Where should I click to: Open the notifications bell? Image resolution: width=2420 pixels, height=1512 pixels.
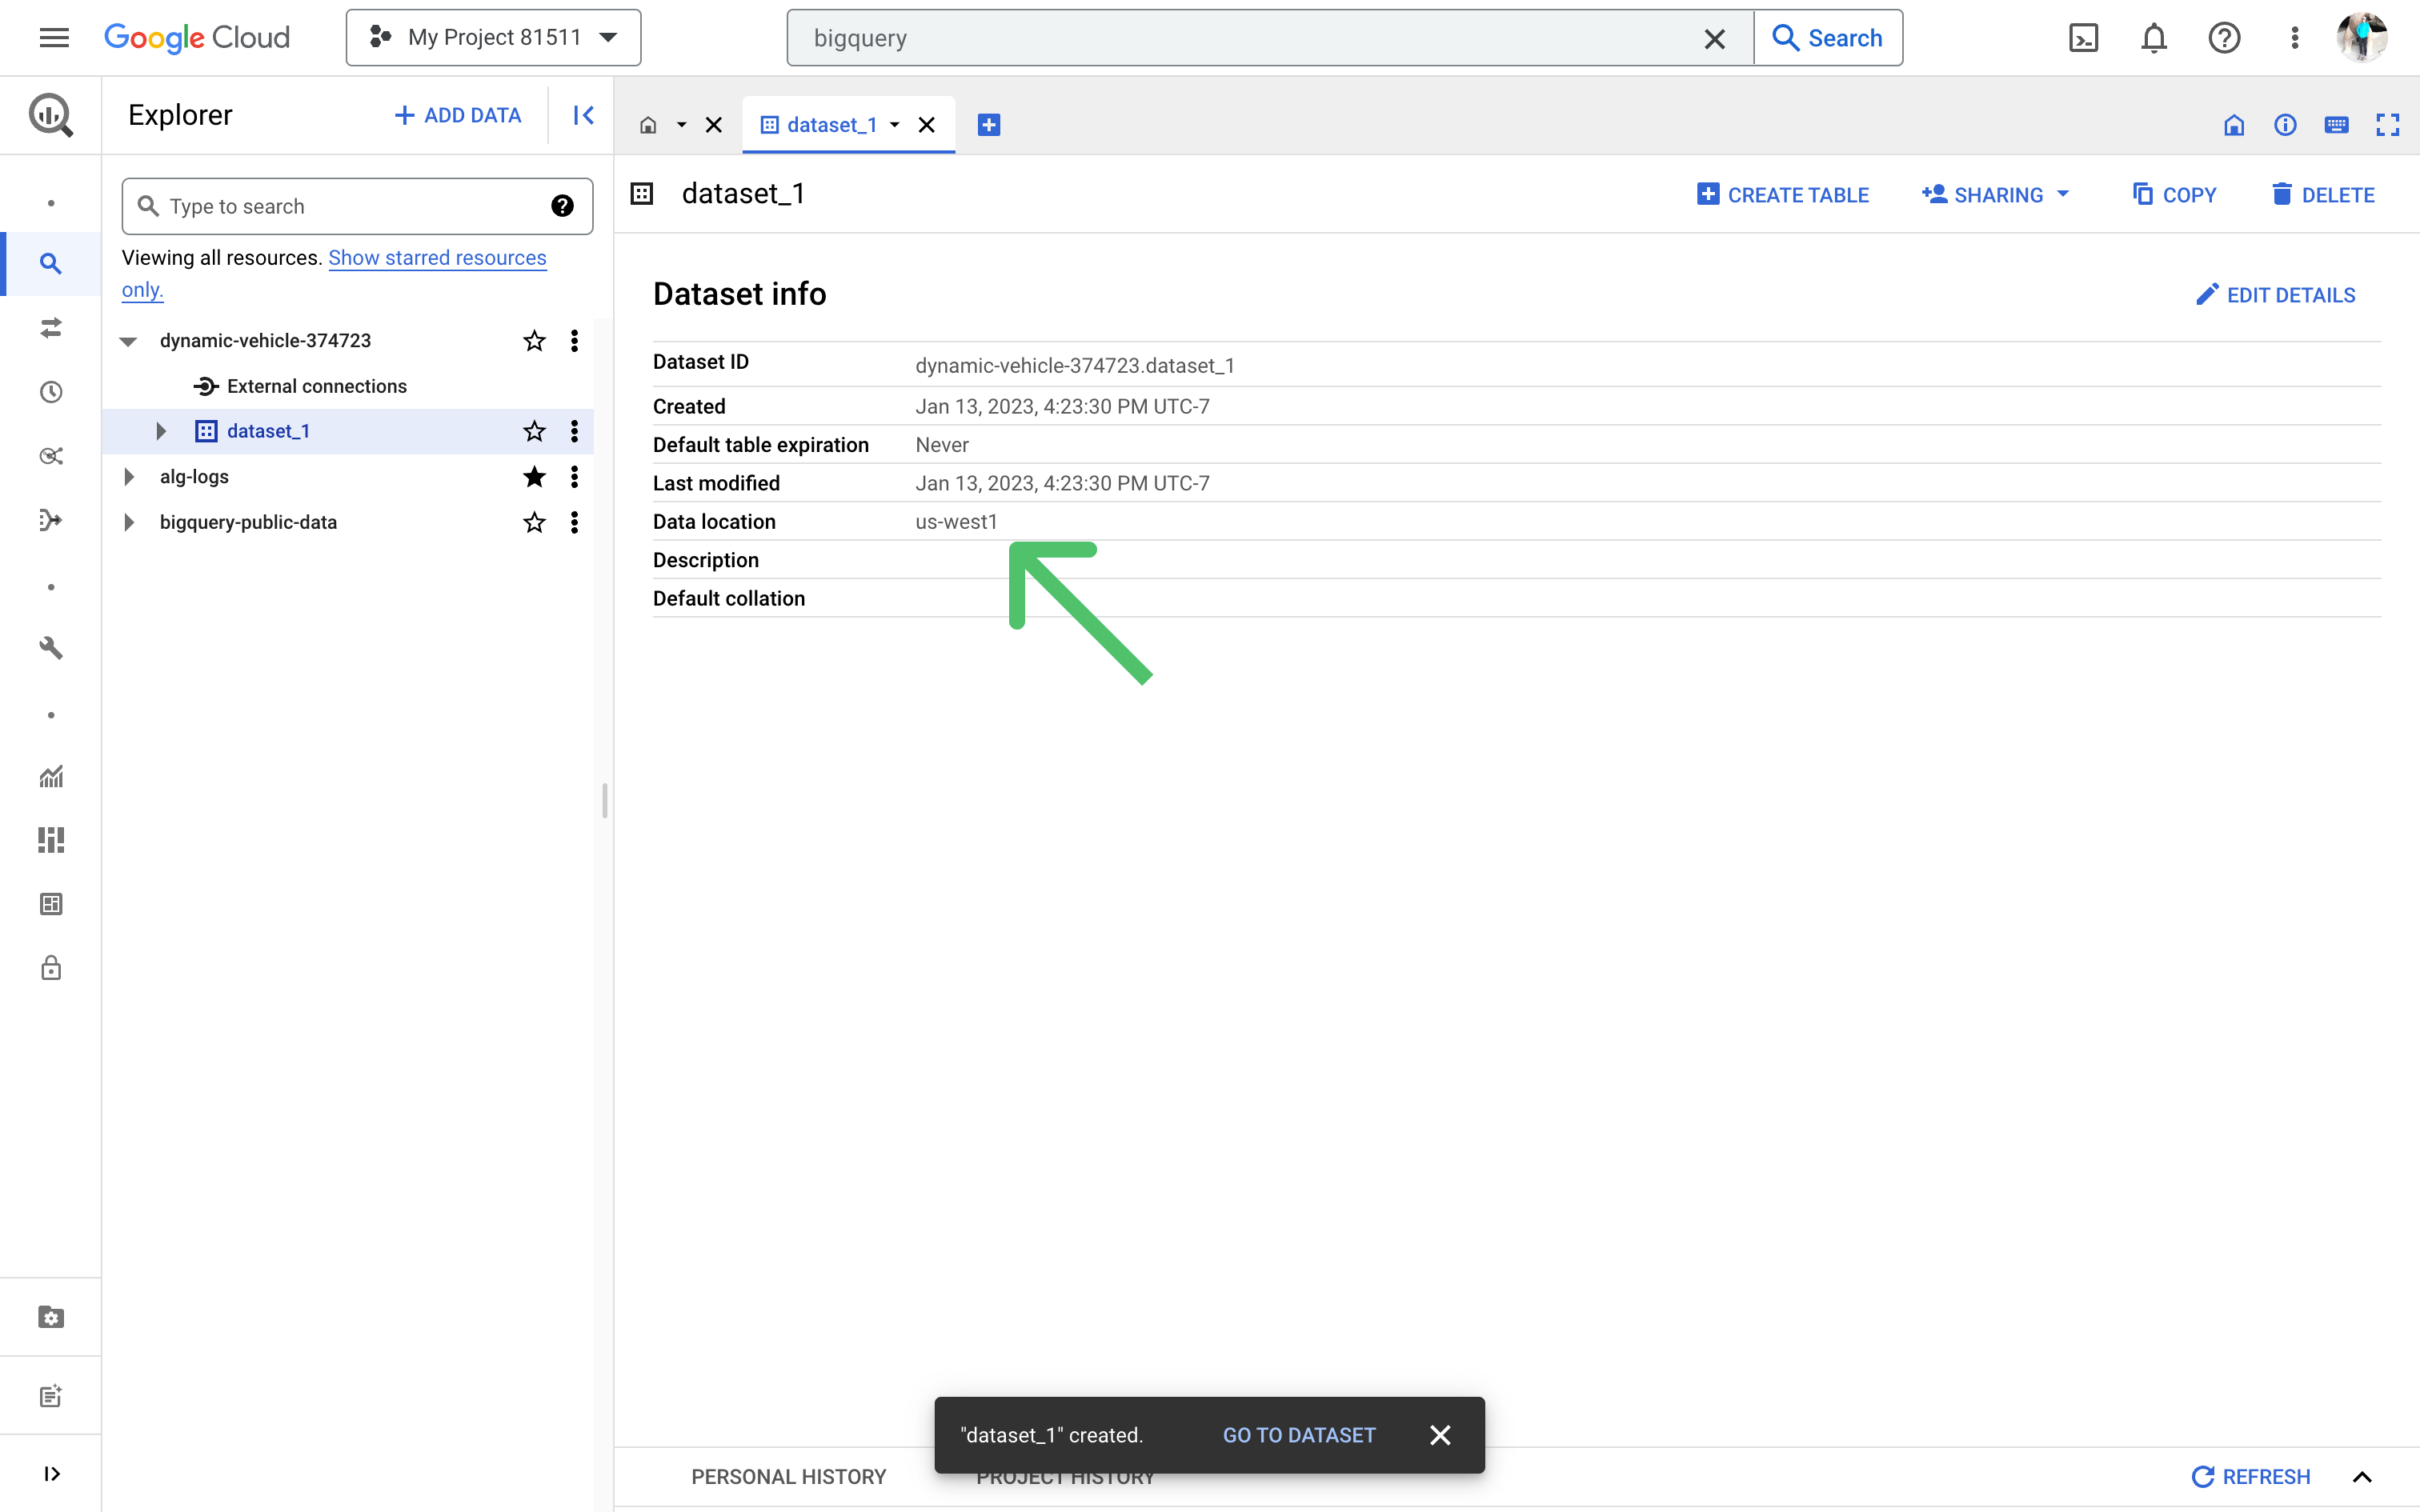point(2153,37)
